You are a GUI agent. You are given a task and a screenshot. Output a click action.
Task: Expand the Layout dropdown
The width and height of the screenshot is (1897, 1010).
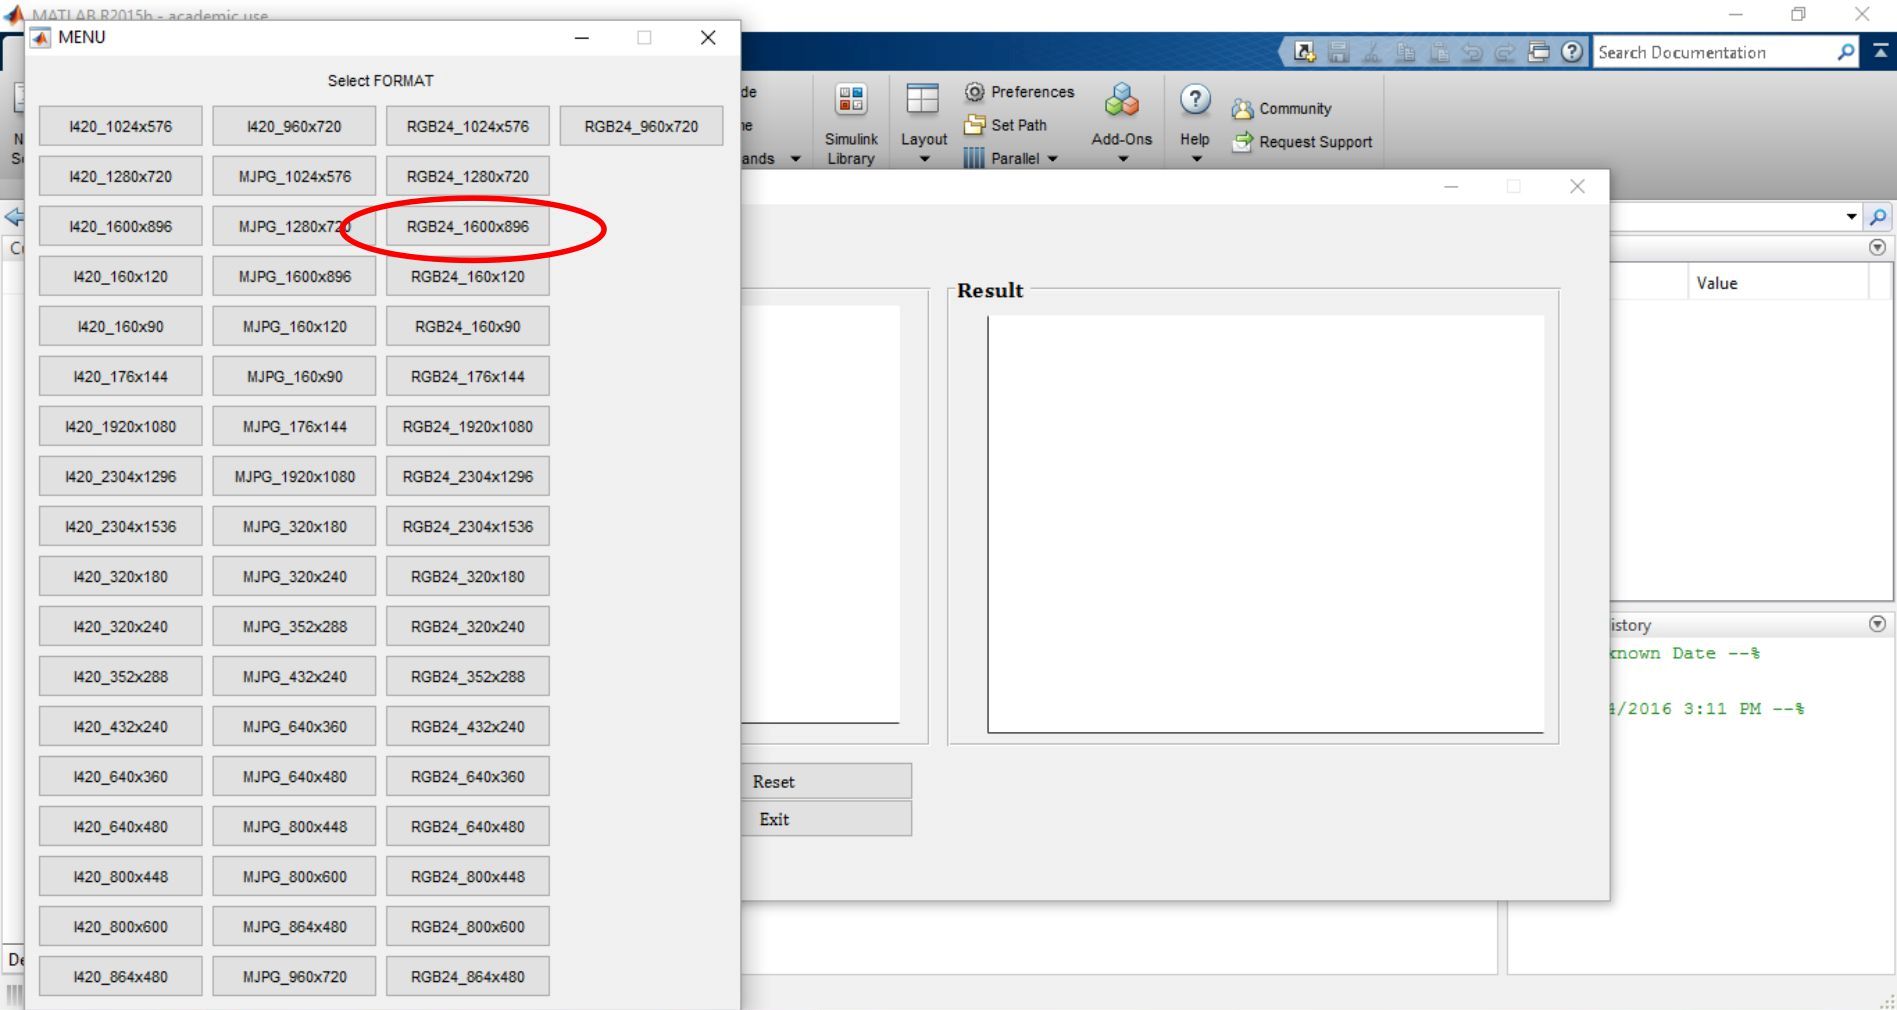pos(923,159)
